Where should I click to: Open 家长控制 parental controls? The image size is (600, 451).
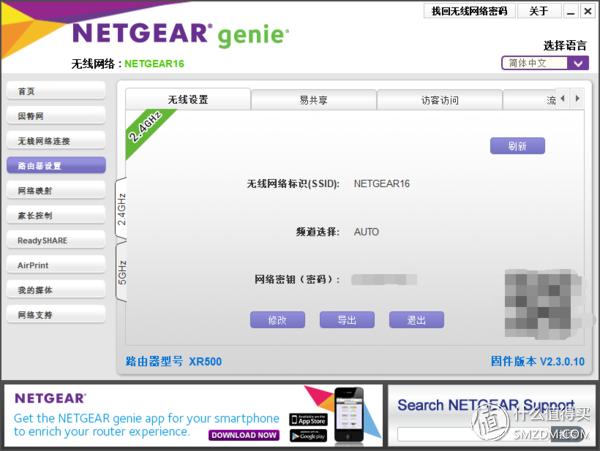click(x=56, y=215)
